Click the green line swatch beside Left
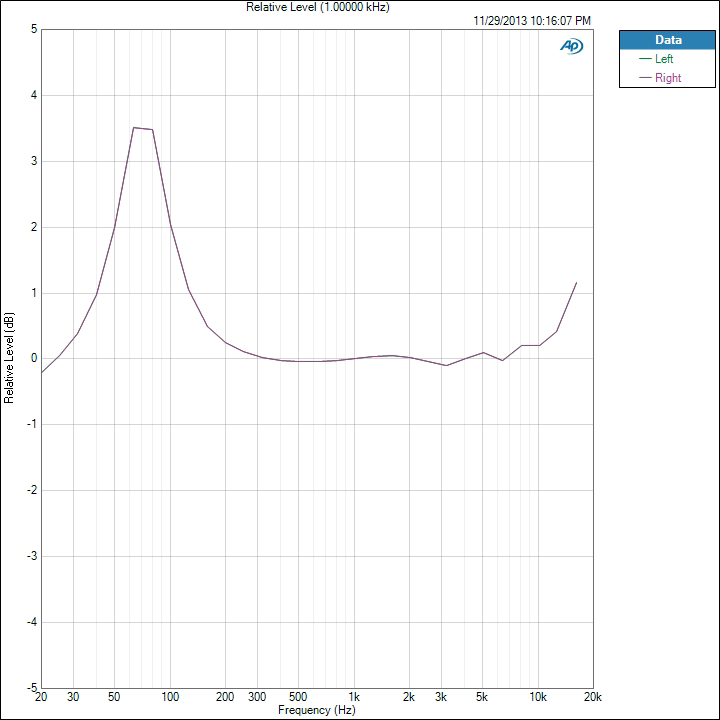This screenshot has width=720, height=720. pyautogui.click(x=644, y=59)
